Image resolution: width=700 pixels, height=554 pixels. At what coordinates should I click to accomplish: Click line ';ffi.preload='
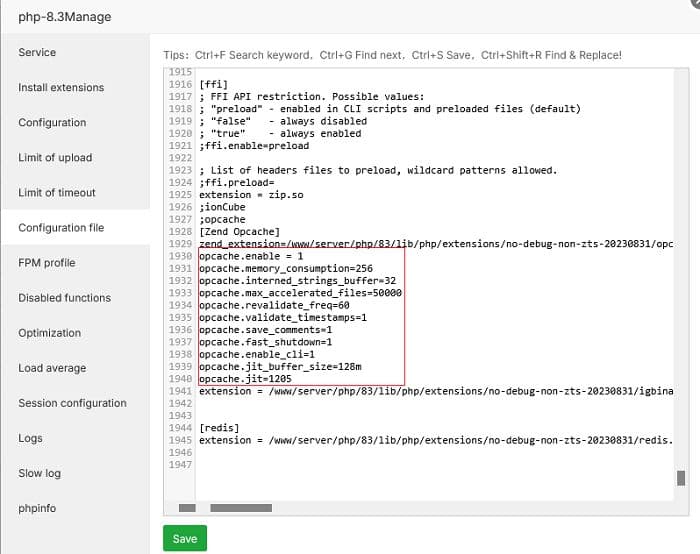tap(237, 183)
